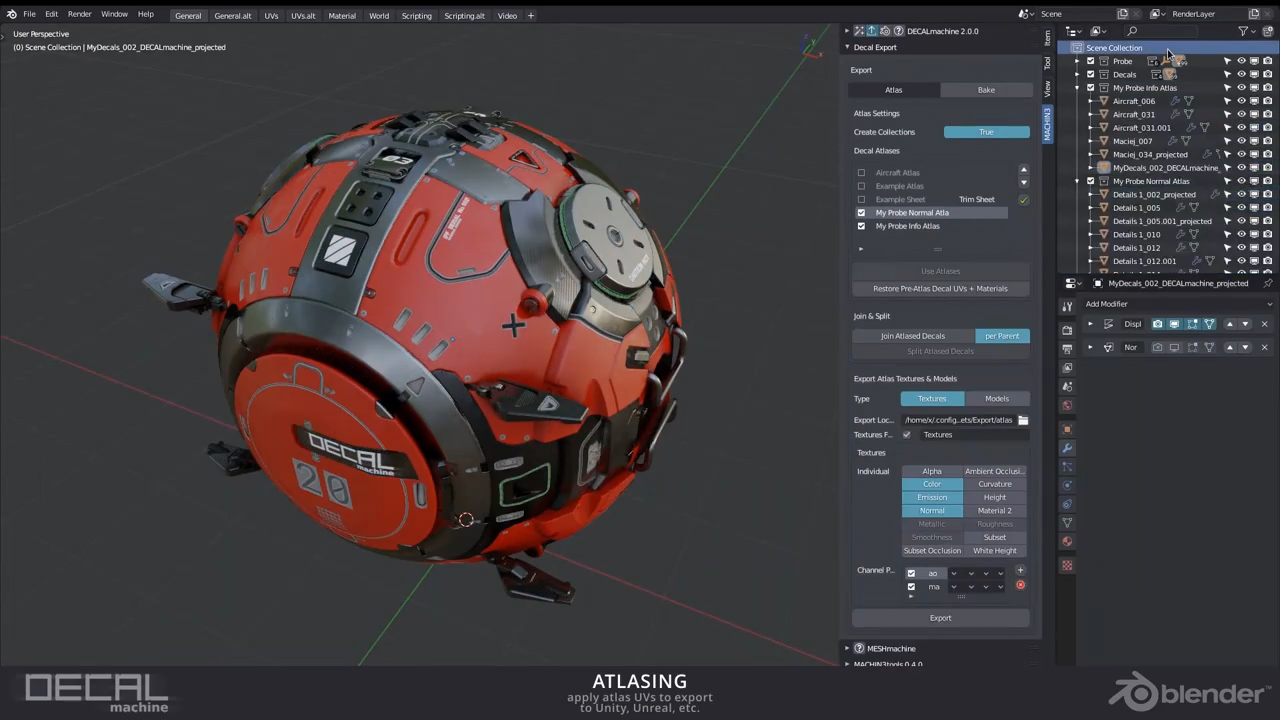Toggle Create Collections True button
Viewport: 1280px width, 720px height.
986,132
